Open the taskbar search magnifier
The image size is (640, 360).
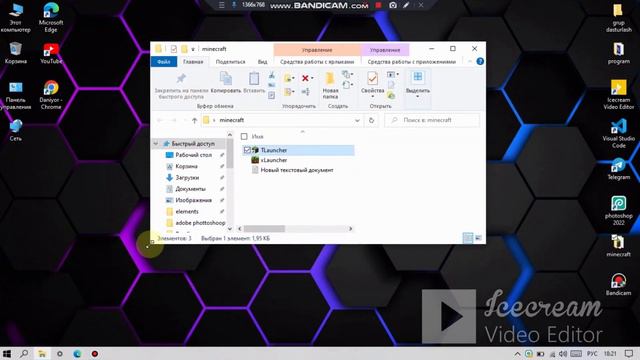click(24, 353)
